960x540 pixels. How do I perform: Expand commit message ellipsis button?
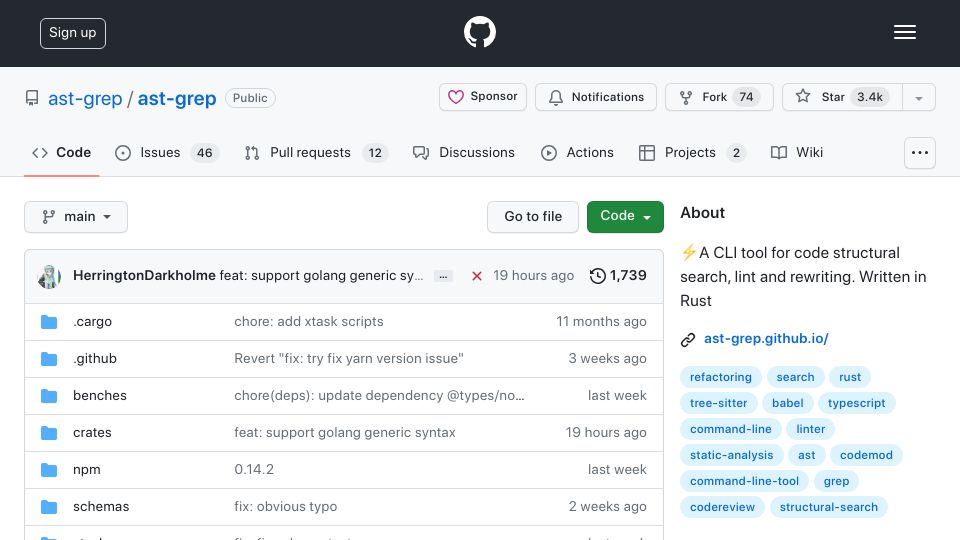[x=443, y=277]
